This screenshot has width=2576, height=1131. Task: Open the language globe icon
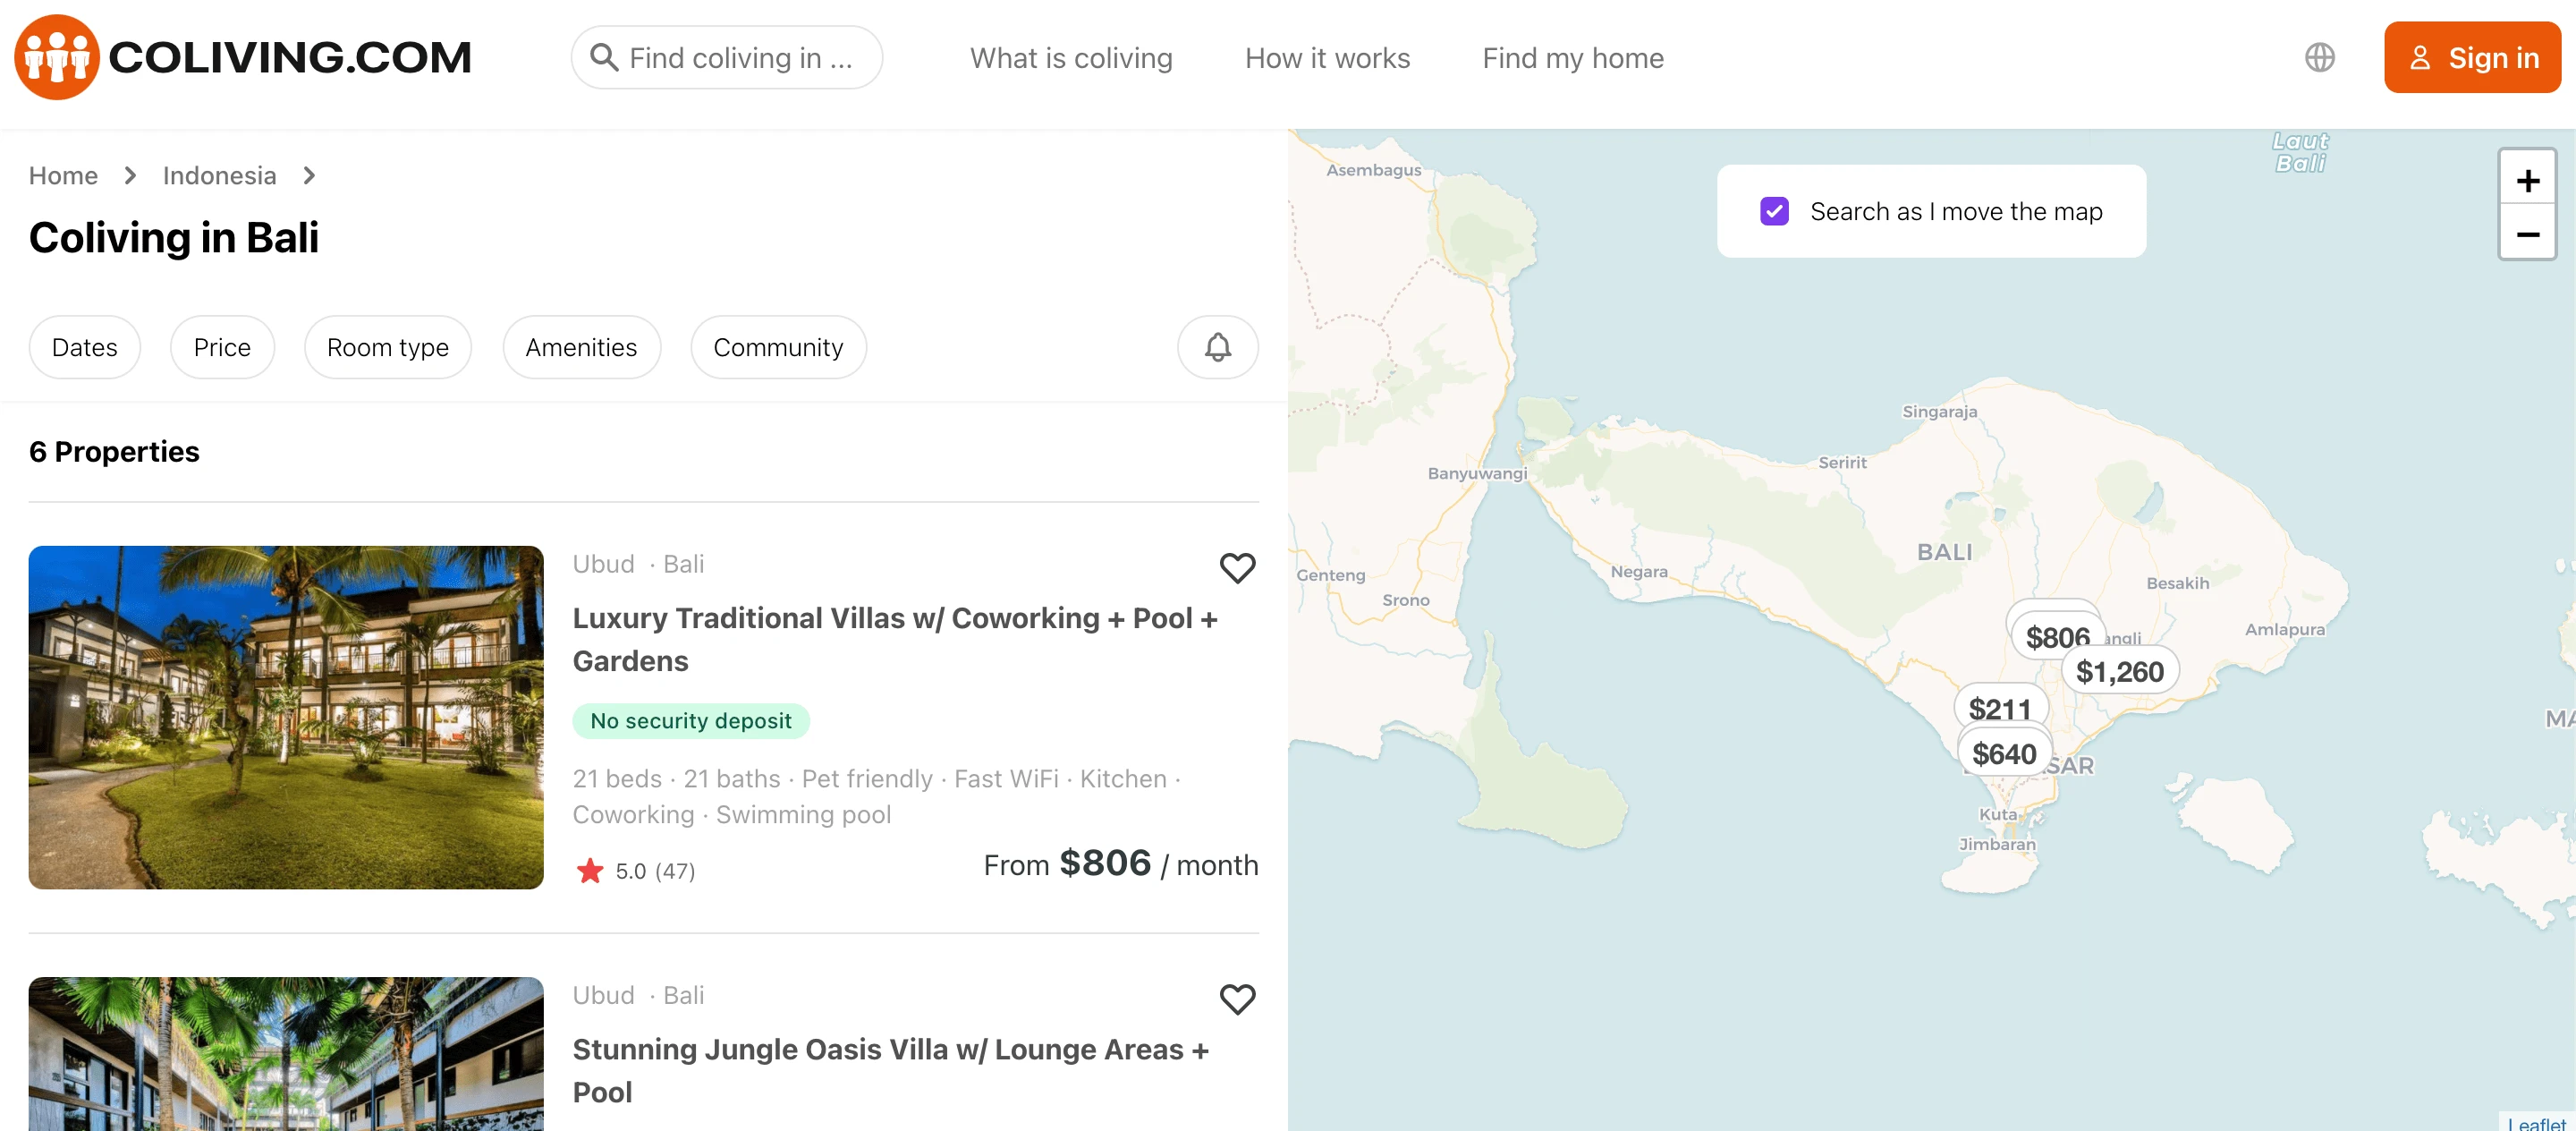pyautogui.click(x=2319, y=58)
